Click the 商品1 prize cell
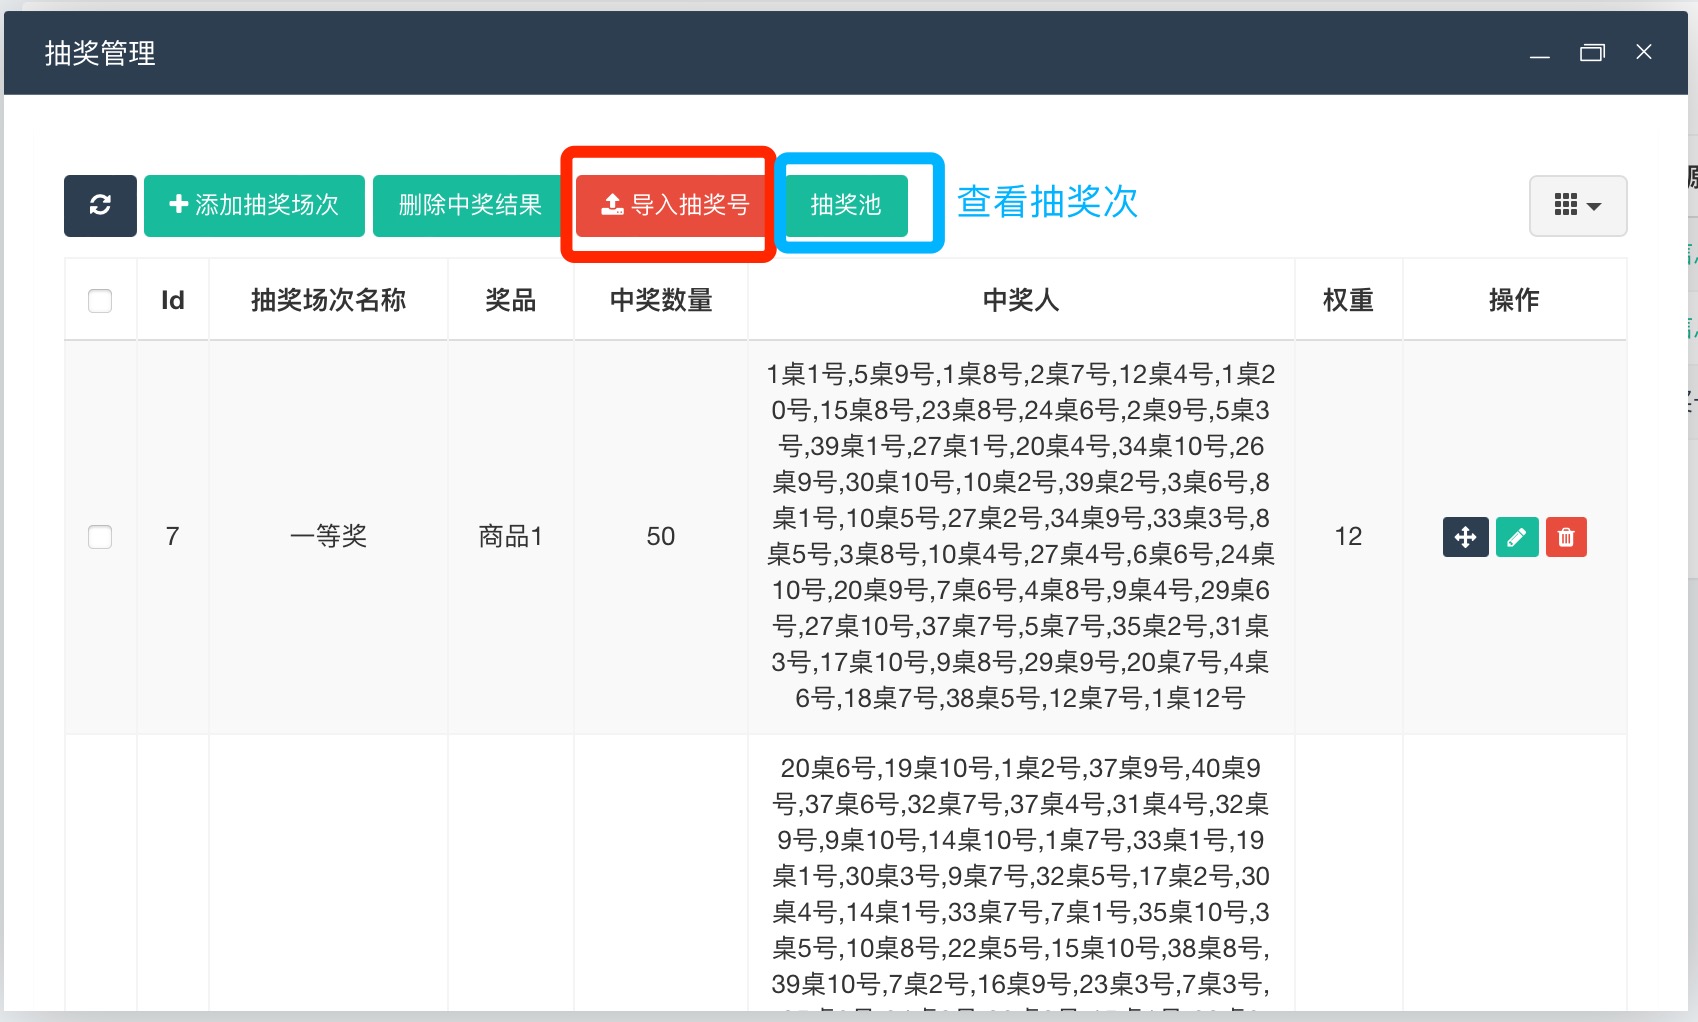The image size is (1698, 1022). [510, 537]
